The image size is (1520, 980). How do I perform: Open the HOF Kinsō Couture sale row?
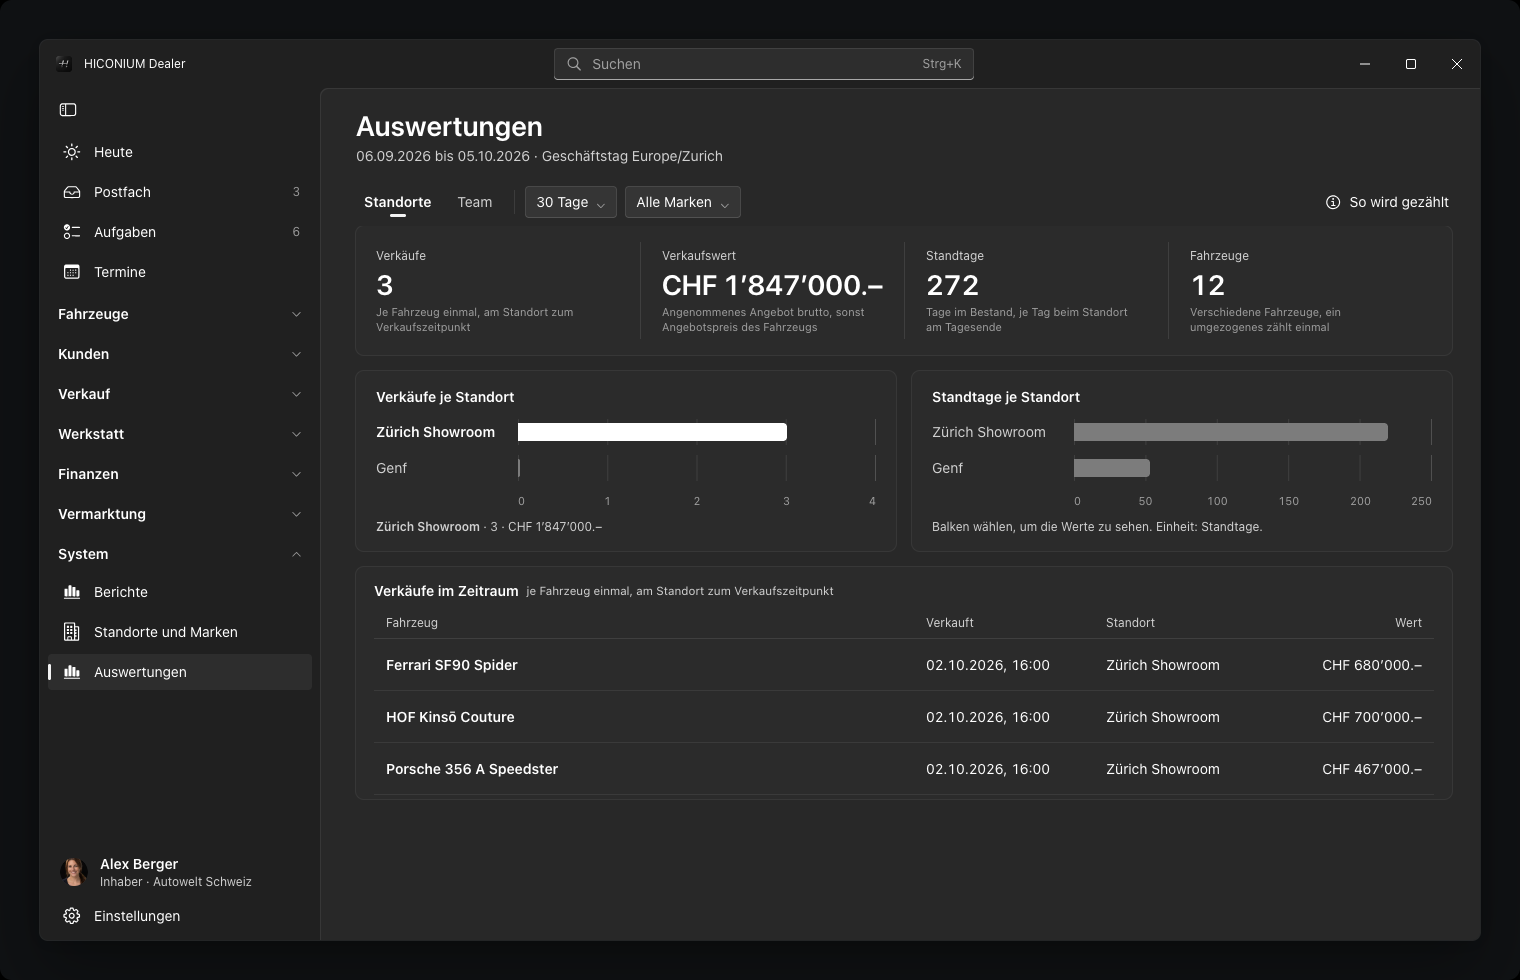coord(904,717)
